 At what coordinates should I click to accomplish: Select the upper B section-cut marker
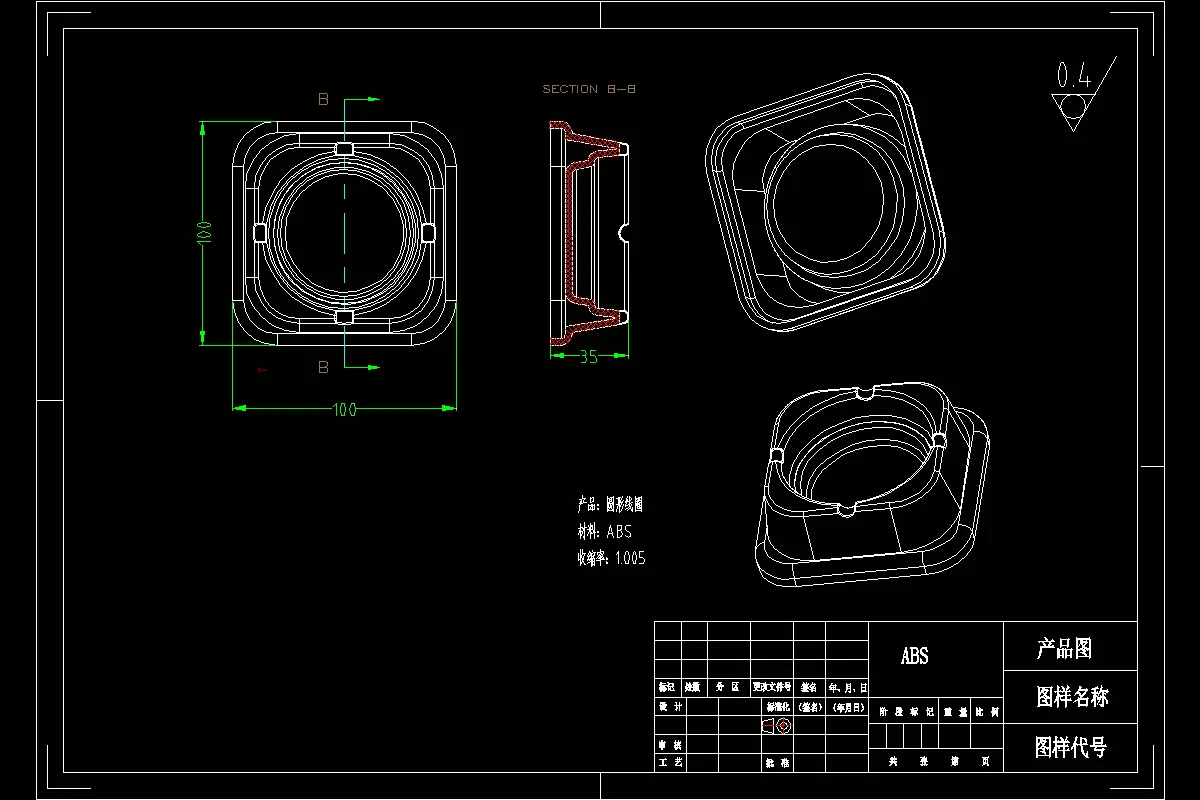pos(323,99)
